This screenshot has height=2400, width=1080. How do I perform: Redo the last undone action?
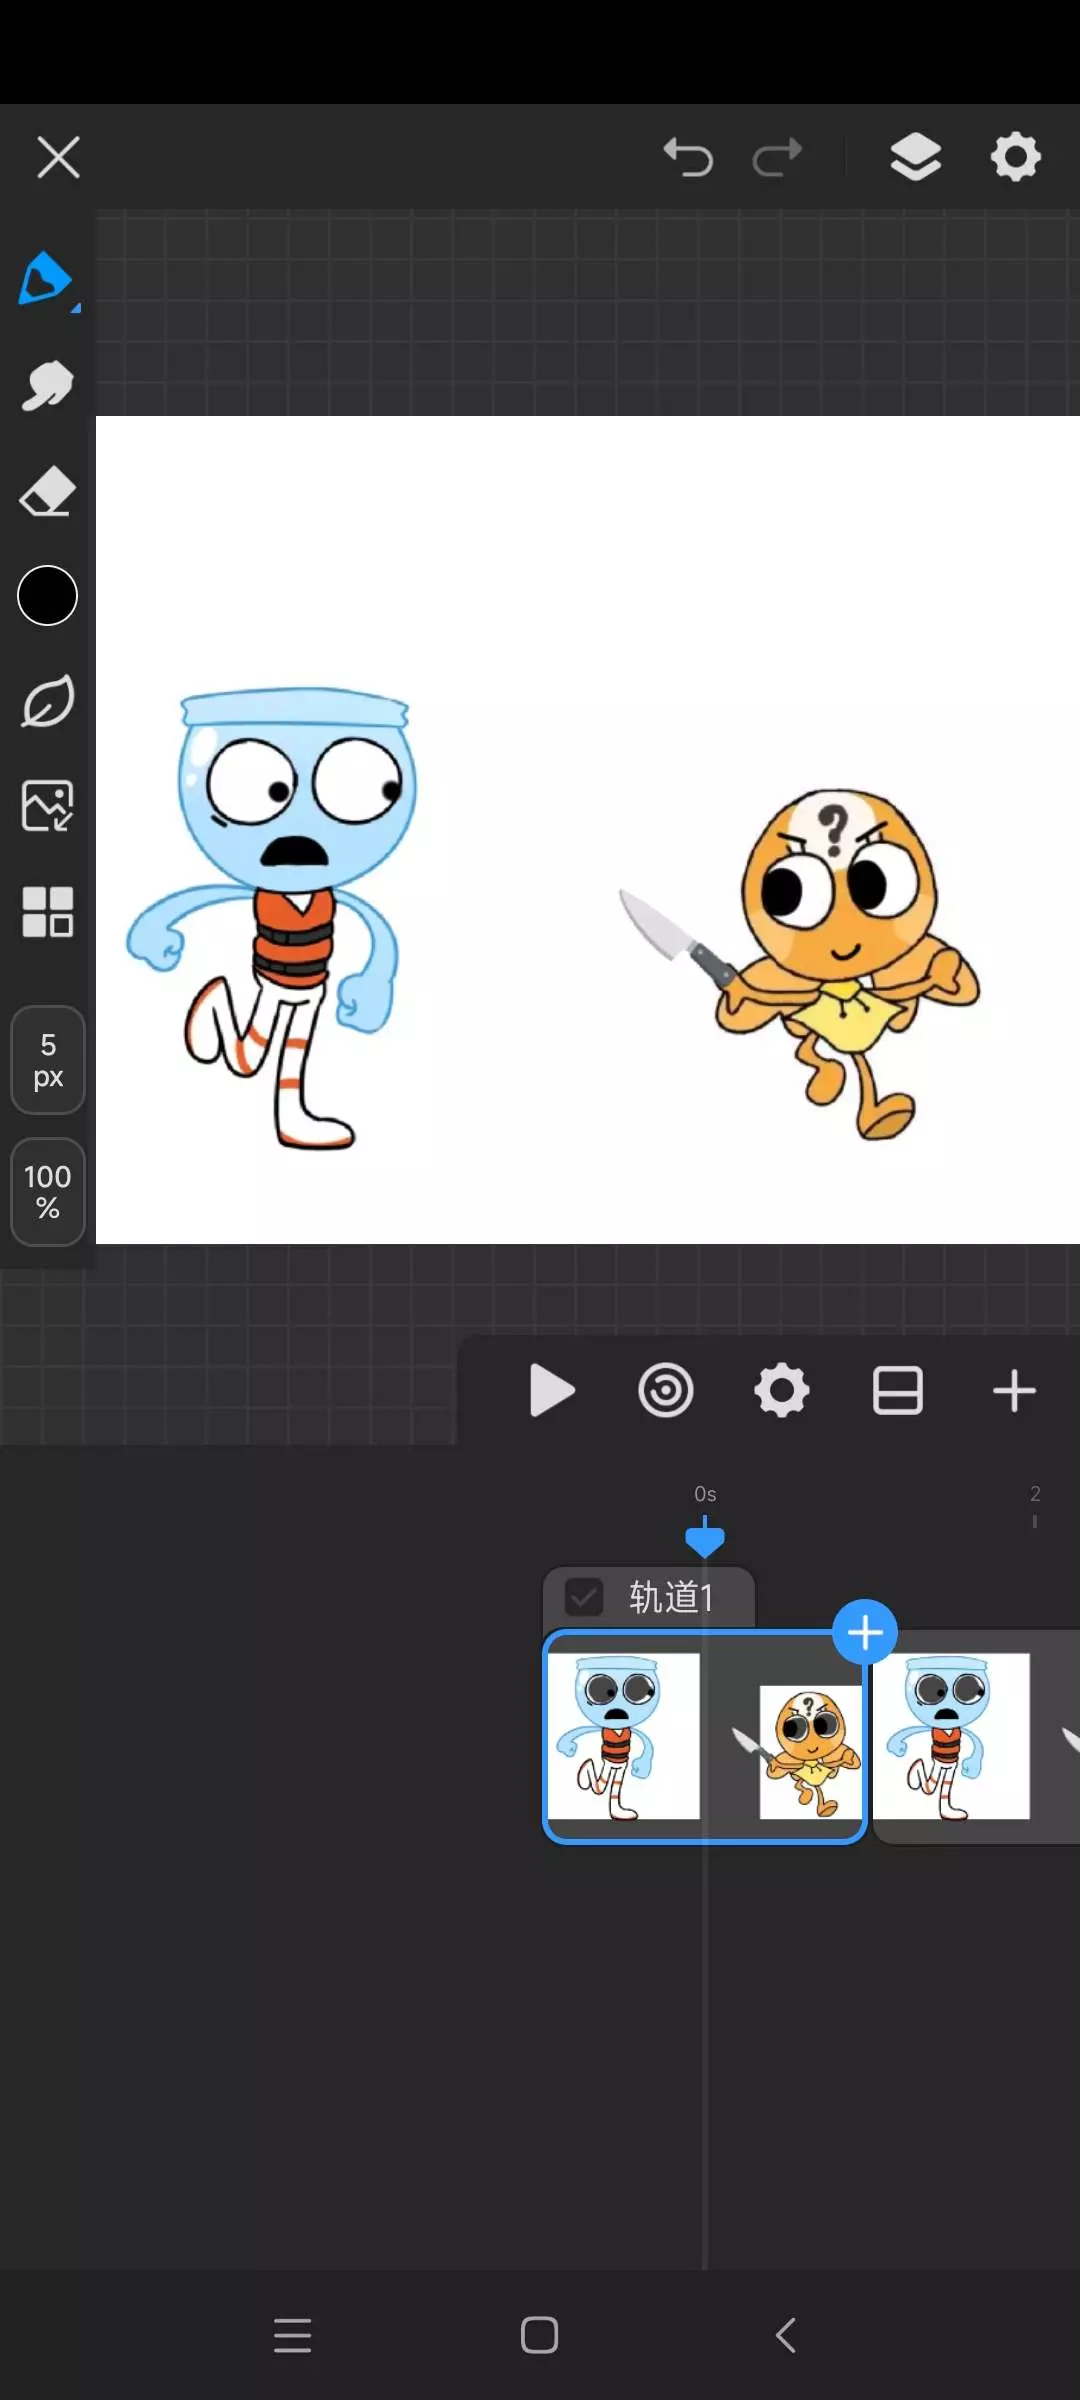tap(778, 157)
